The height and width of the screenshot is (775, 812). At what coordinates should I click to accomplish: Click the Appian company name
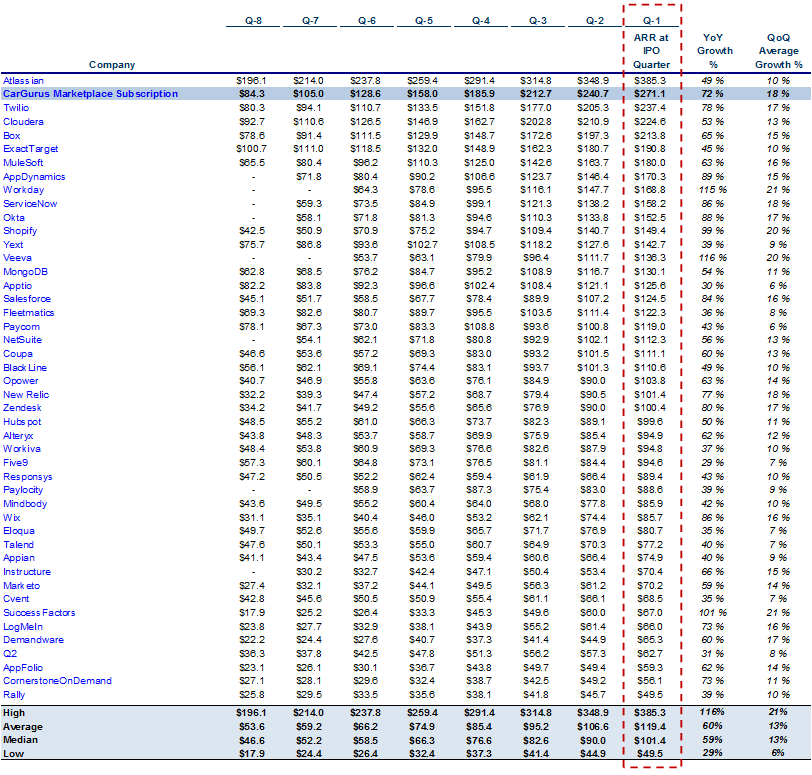(19, 558)
